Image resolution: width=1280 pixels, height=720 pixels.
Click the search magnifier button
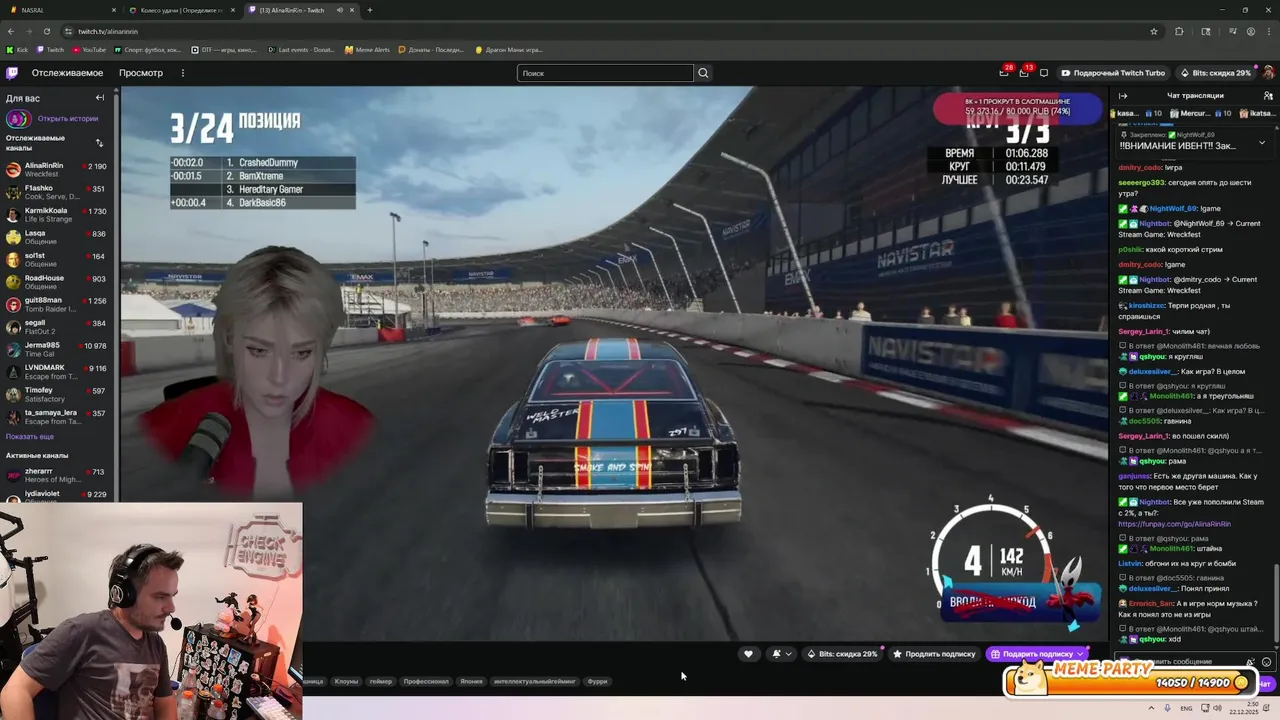[x=703, y=73]
